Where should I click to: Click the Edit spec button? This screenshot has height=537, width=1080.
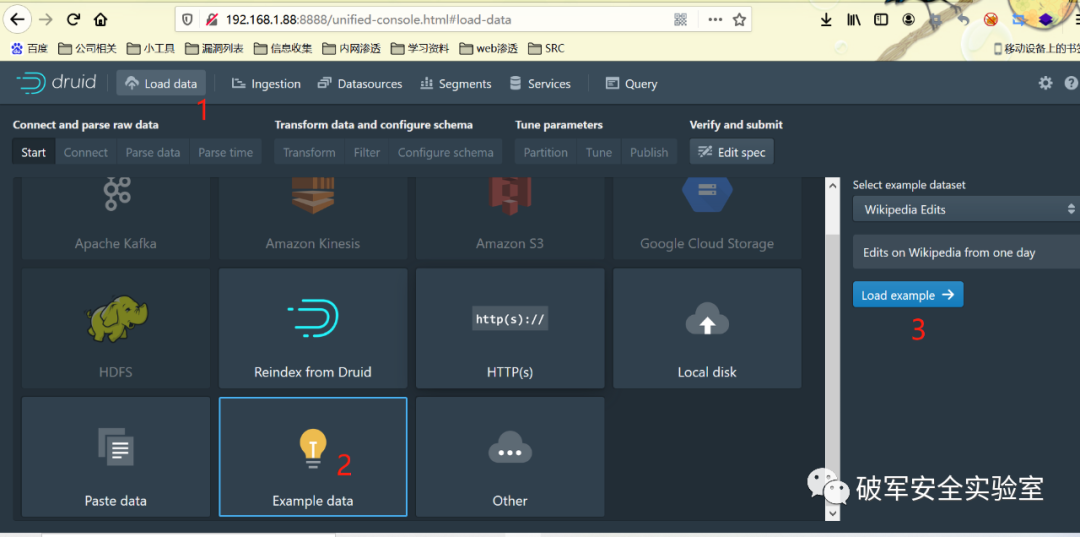[731, 152]
